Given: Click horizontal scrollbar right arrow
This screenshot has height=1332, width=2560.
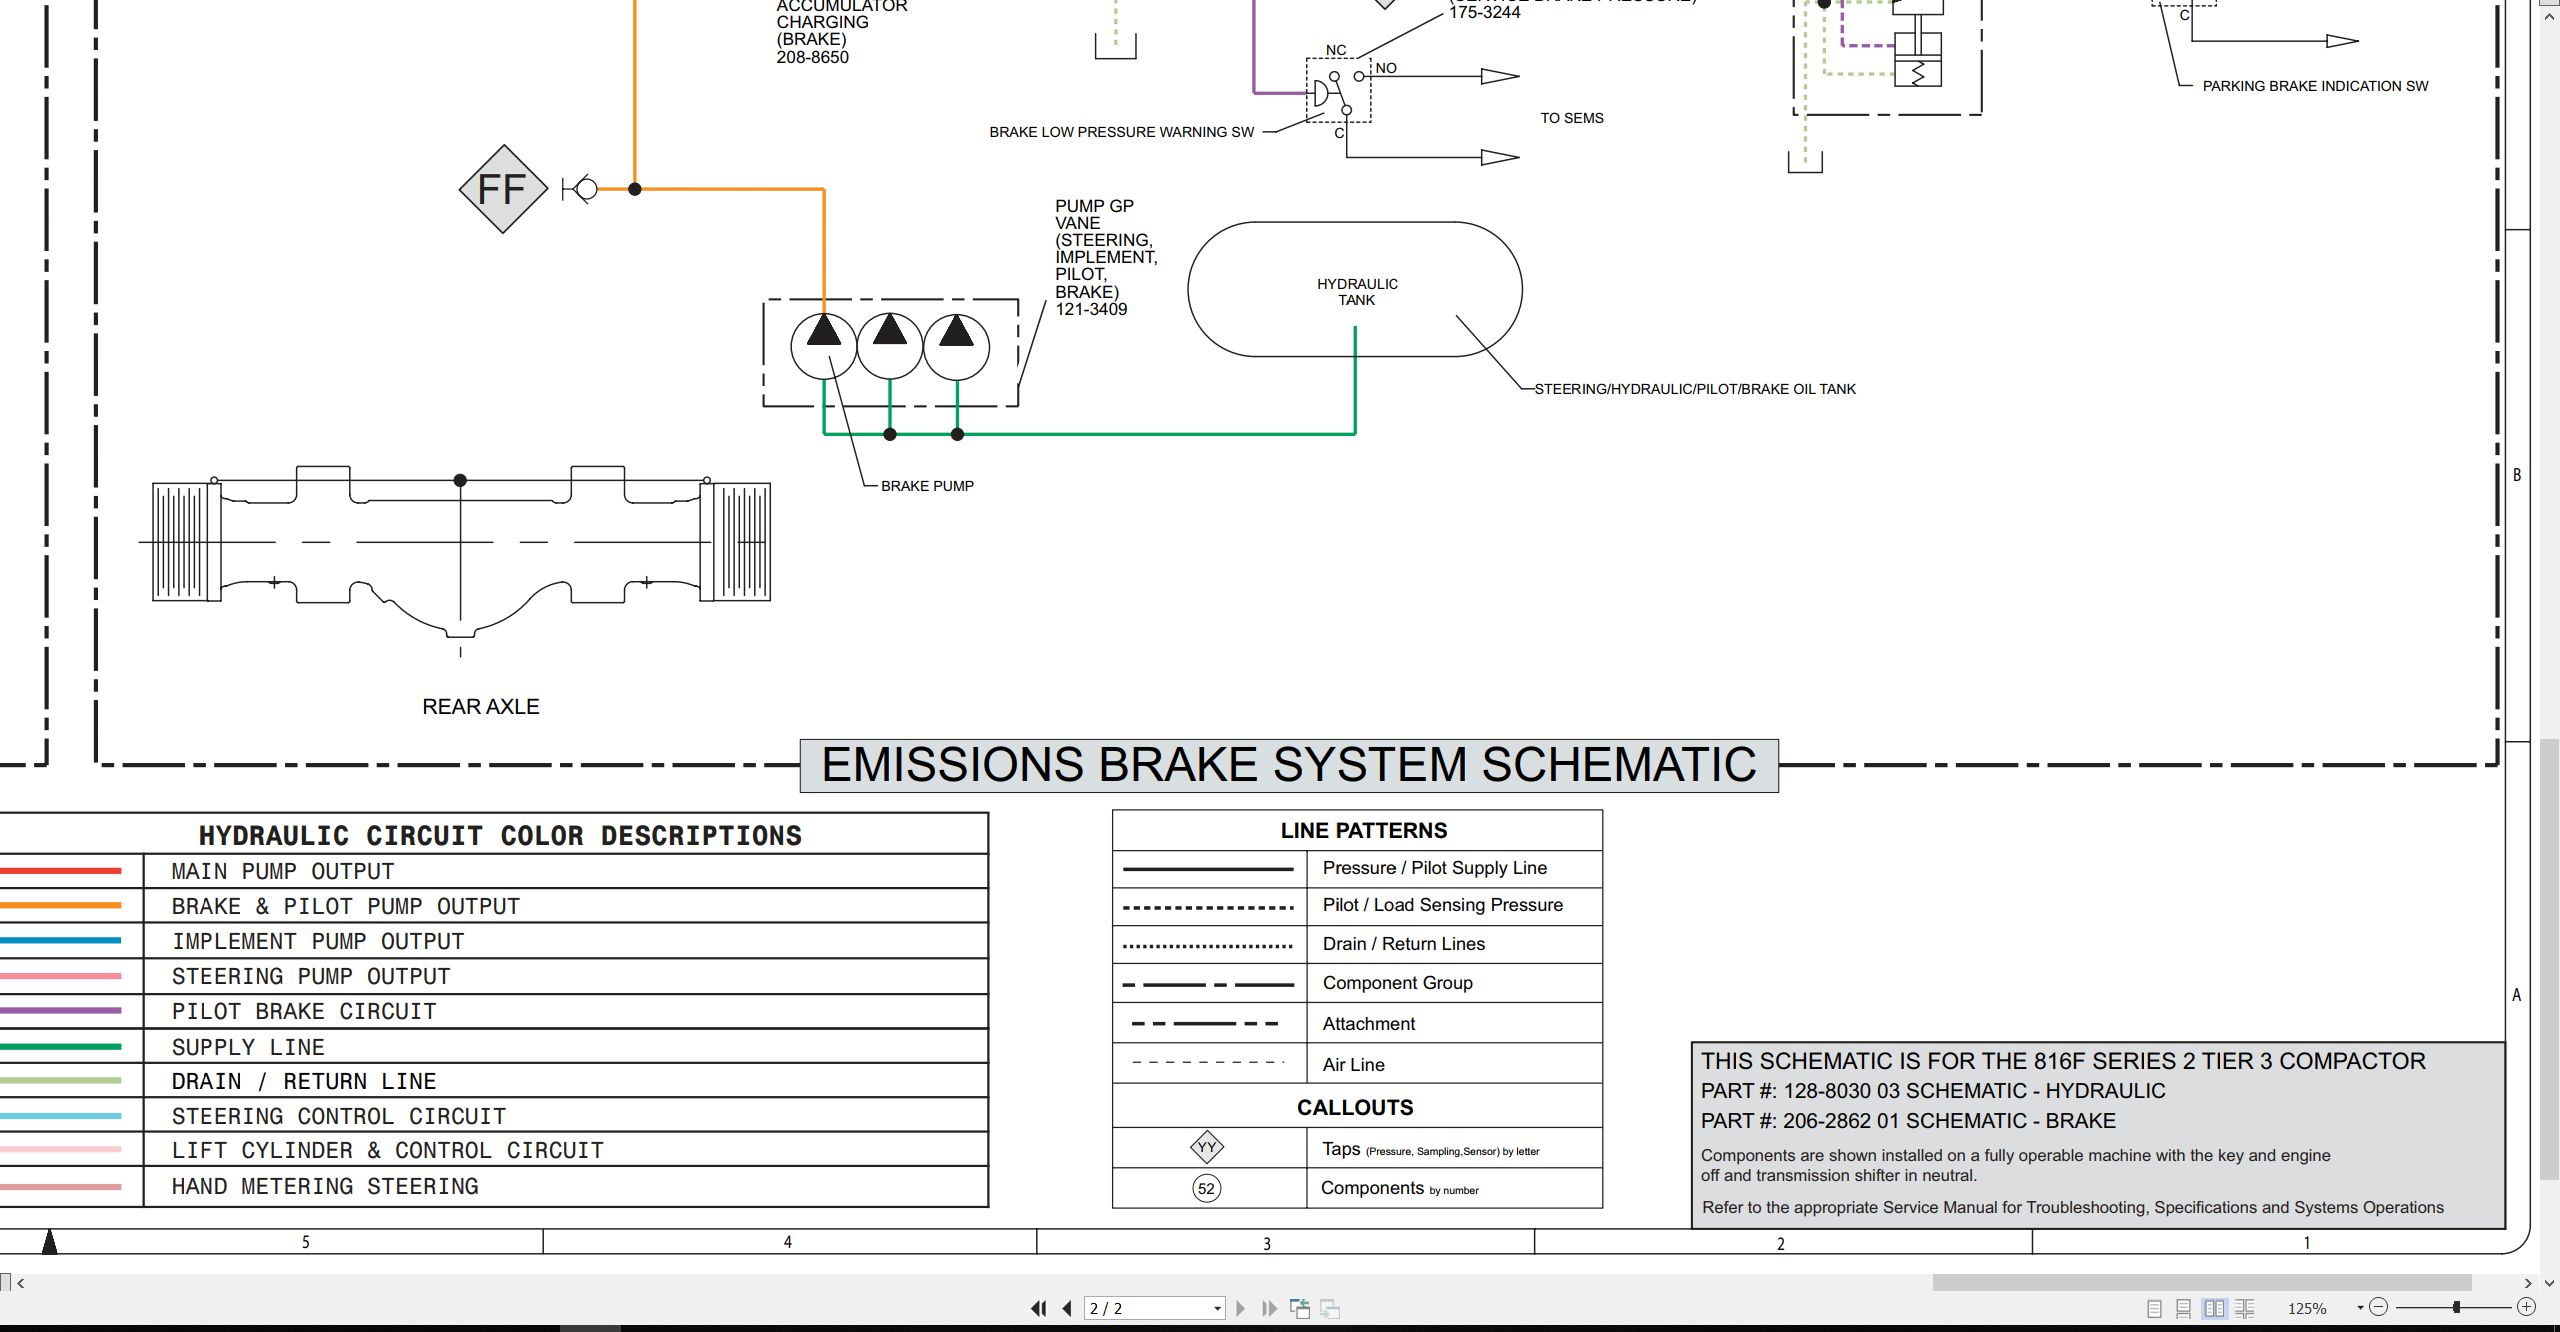Looking at the screenshot, I should [x=2527, y=1283].
